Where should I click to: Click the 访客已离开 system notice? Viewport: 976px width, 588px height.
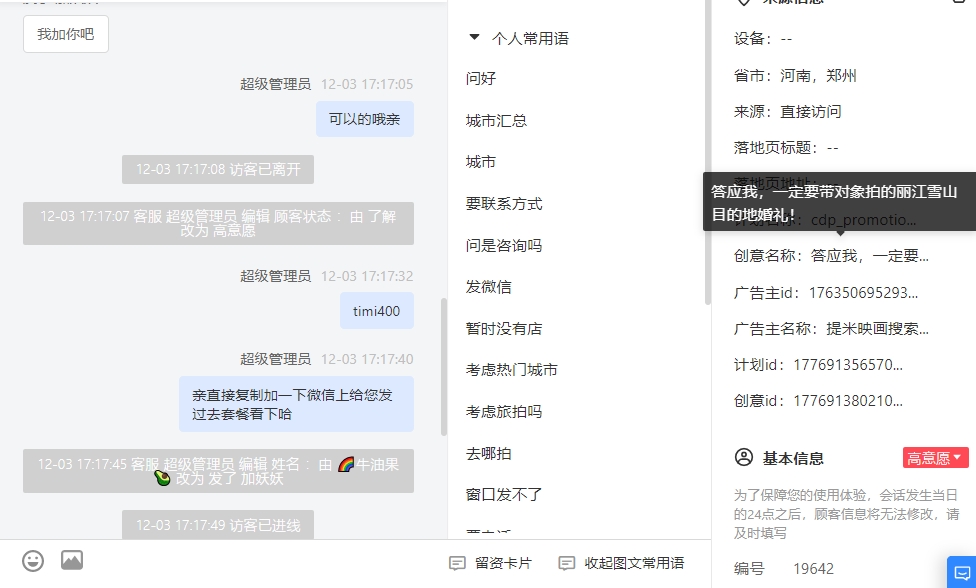[x=218, y=169]
